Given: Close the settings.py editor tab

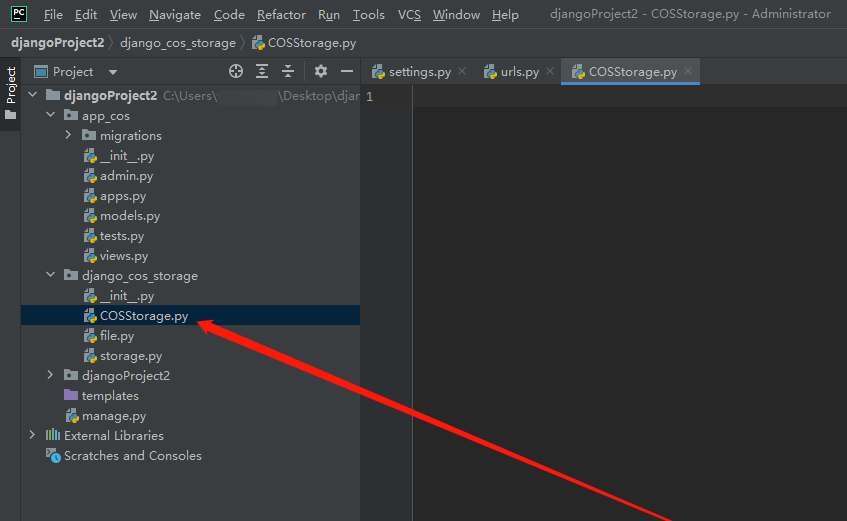Looking at the screenshot, I should 461,72.
